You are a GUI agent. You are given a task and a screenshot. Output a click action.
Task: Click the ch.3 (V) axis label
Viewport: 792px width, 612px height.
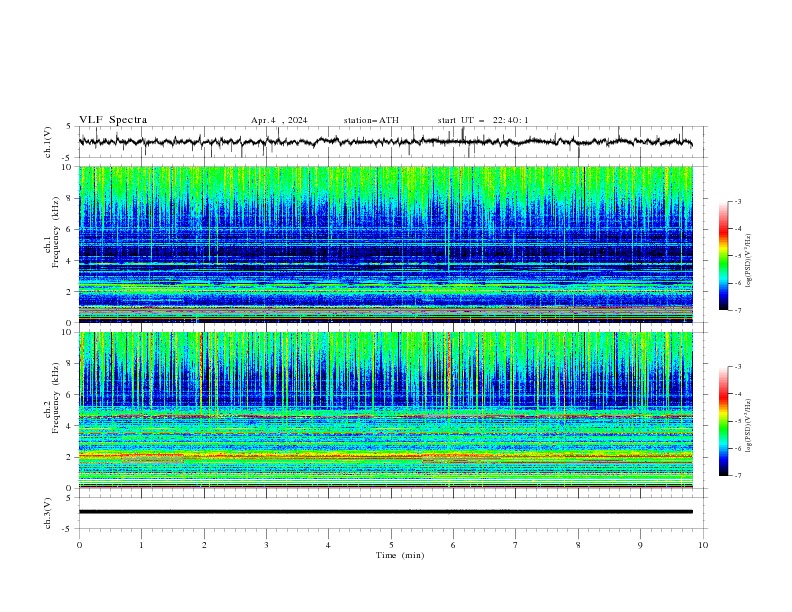point(48,513)
